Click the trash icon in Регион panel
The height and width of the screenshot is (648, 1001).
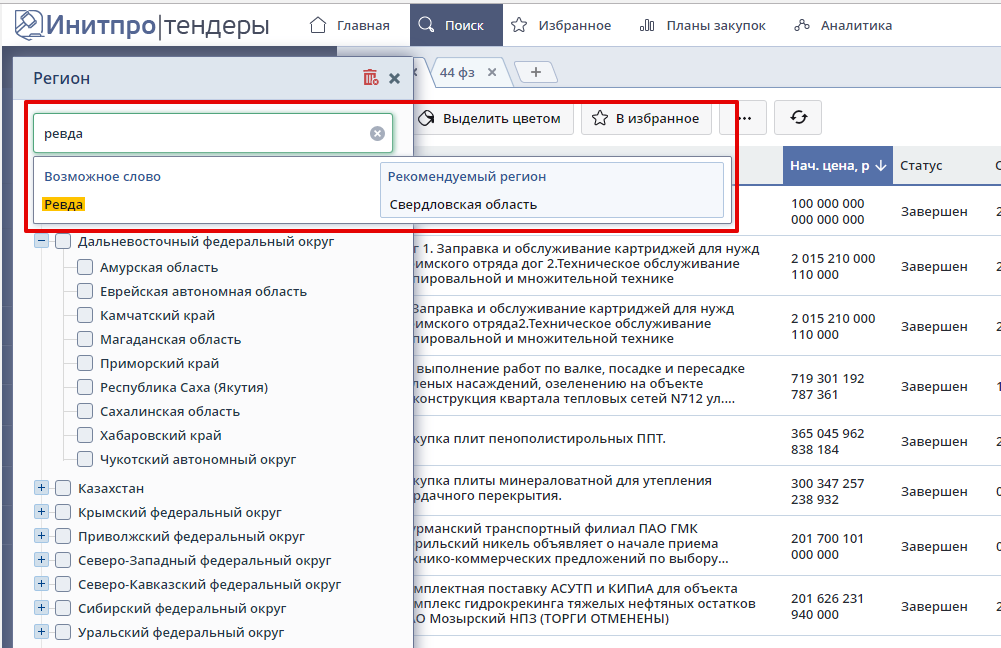(370, 78)
